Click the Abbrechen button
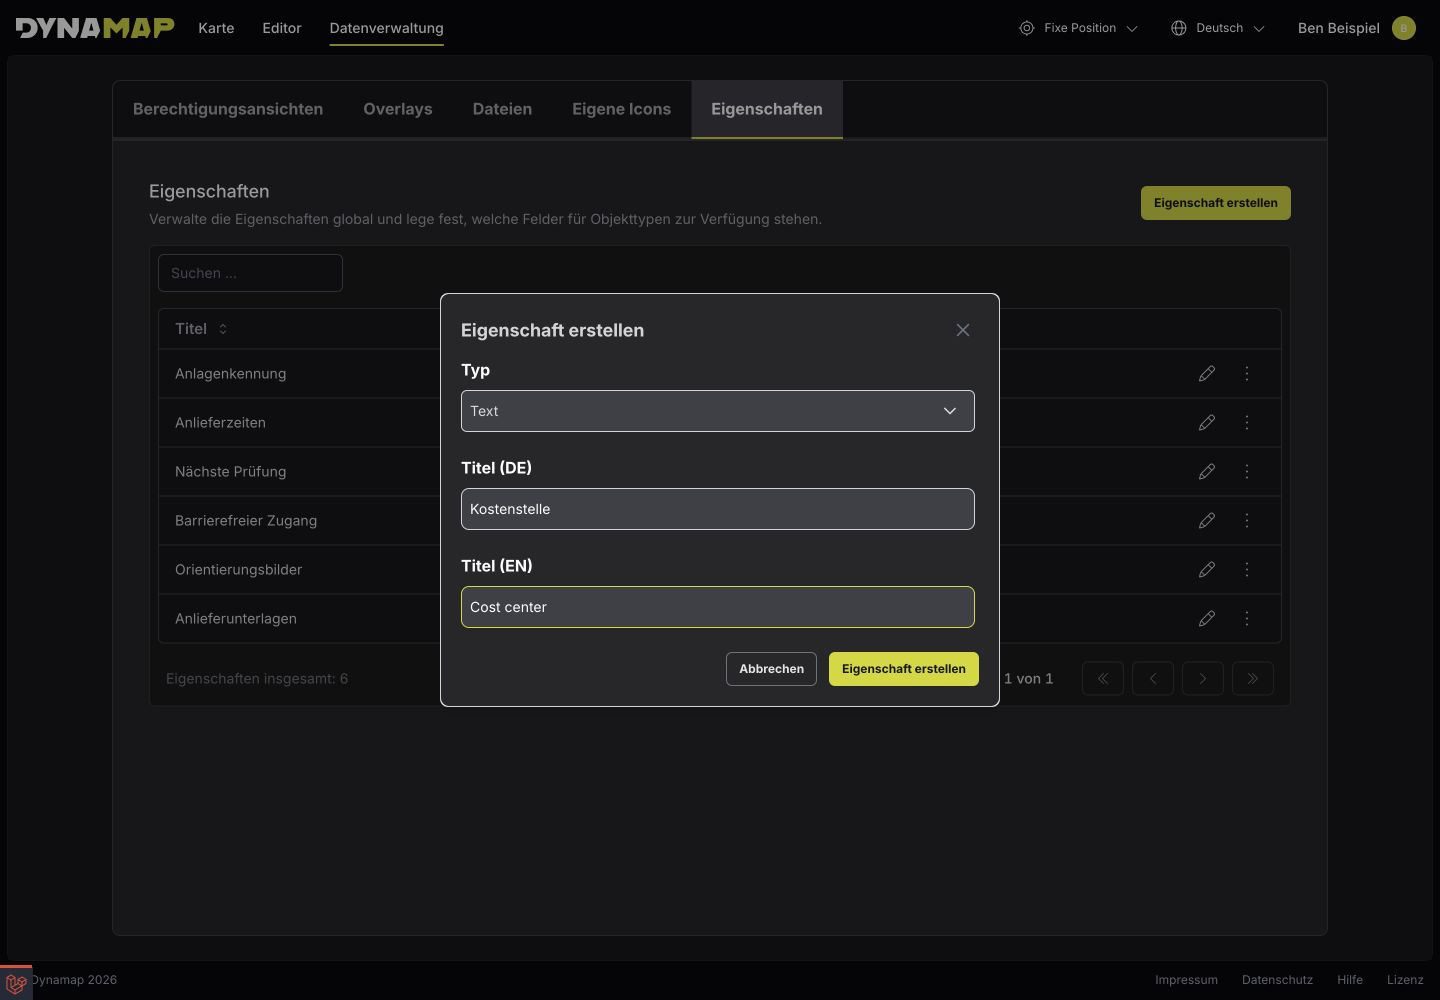The image size is (1440, 1000). coord(771,669)
